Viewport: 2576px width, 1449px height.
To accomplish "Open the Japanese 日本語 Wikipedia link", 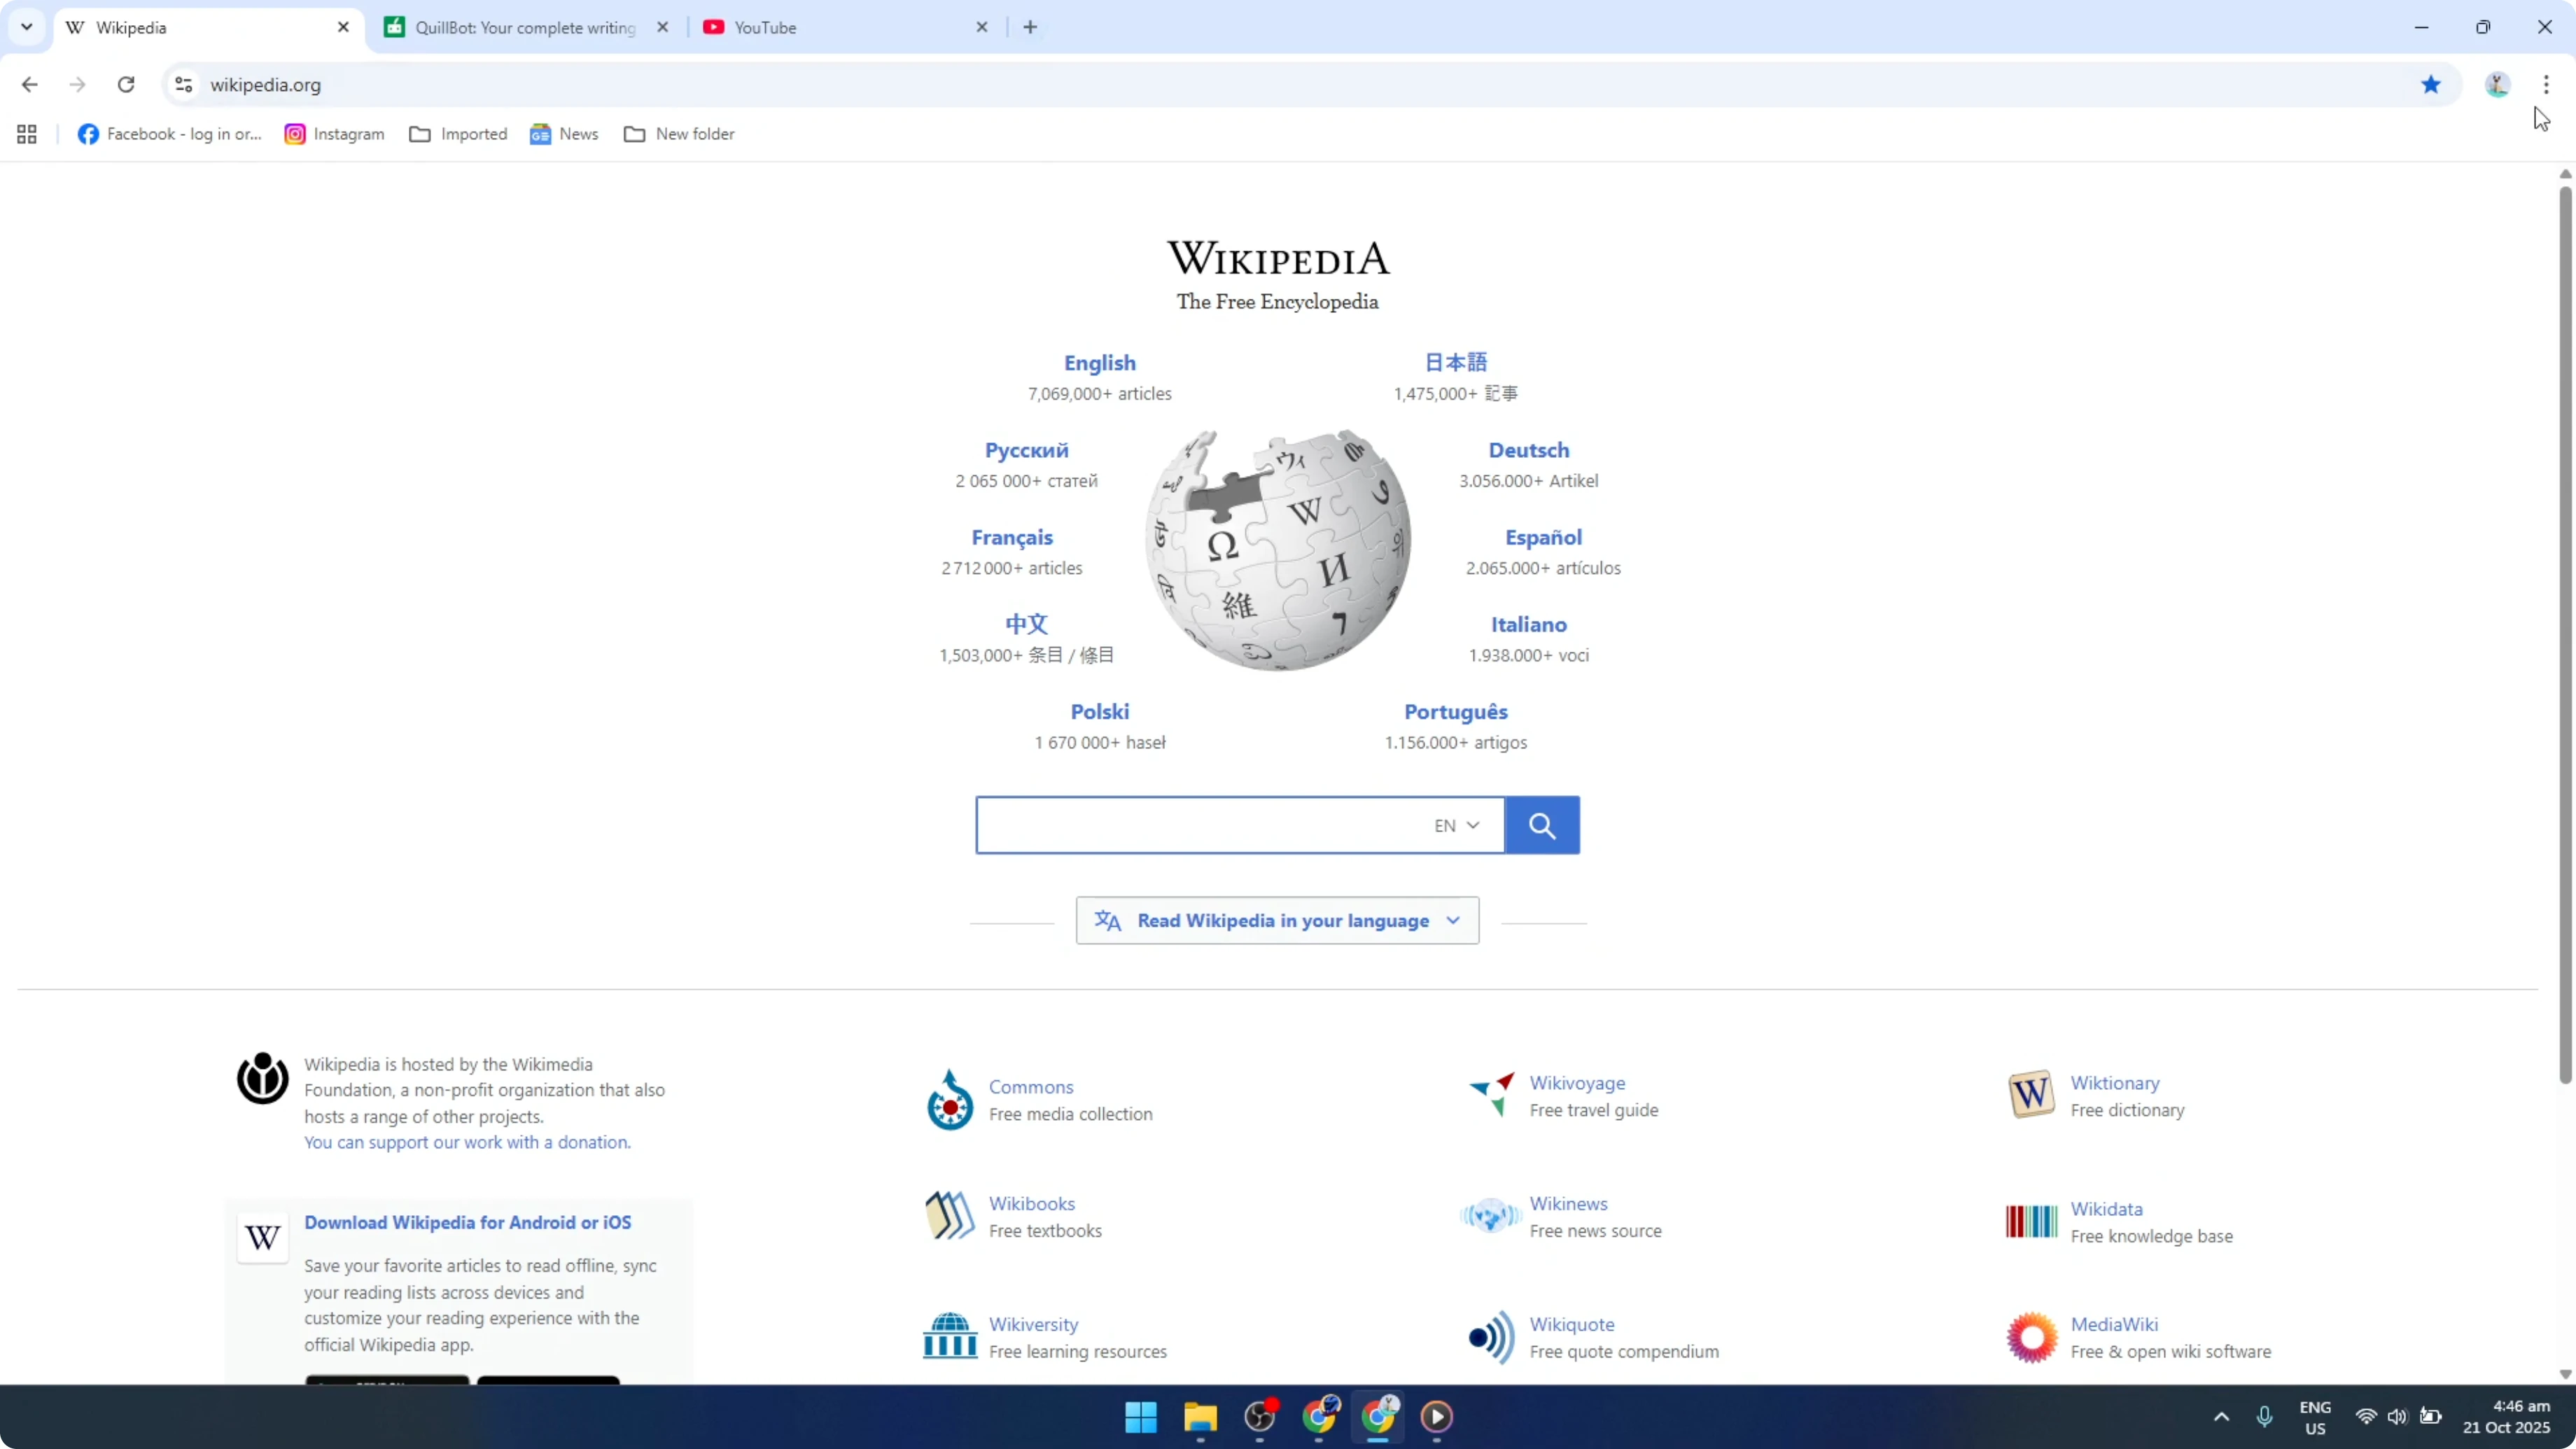I will [1455, 362].
